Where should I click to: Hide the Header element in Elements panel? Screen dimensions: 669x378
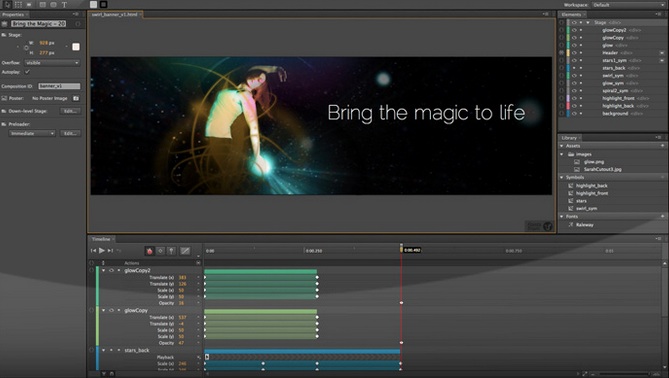coord(574,53)
